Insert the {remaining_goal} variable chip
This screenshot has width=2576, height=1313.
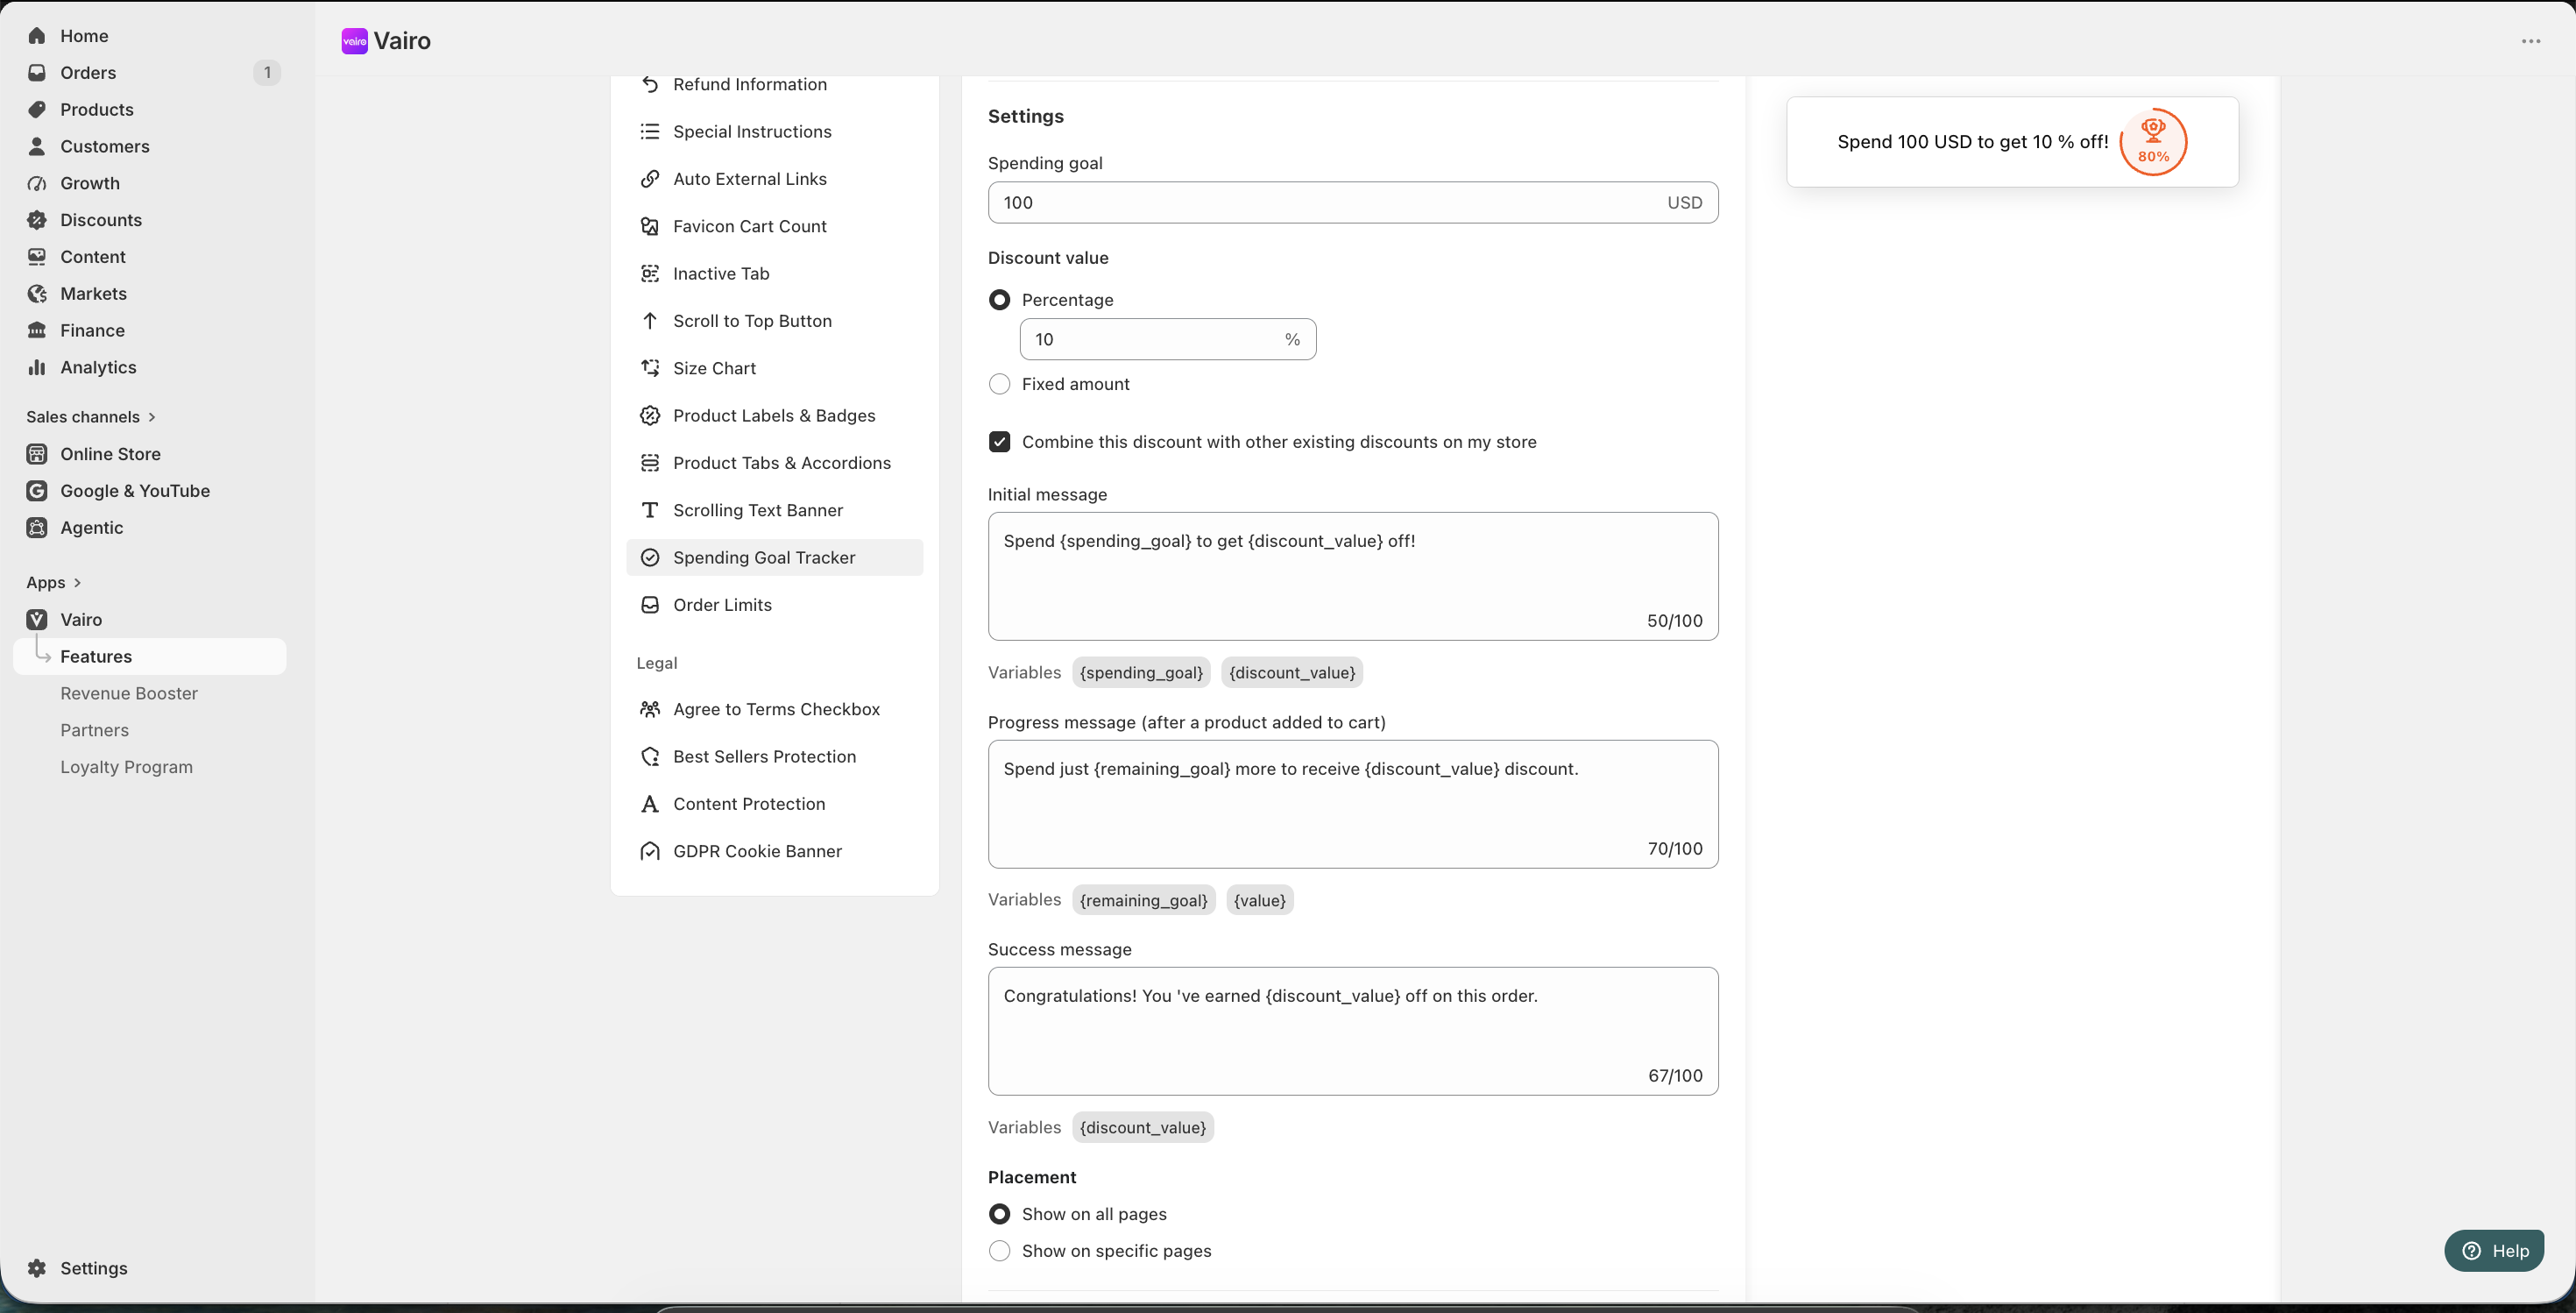tap(1144, 900)
